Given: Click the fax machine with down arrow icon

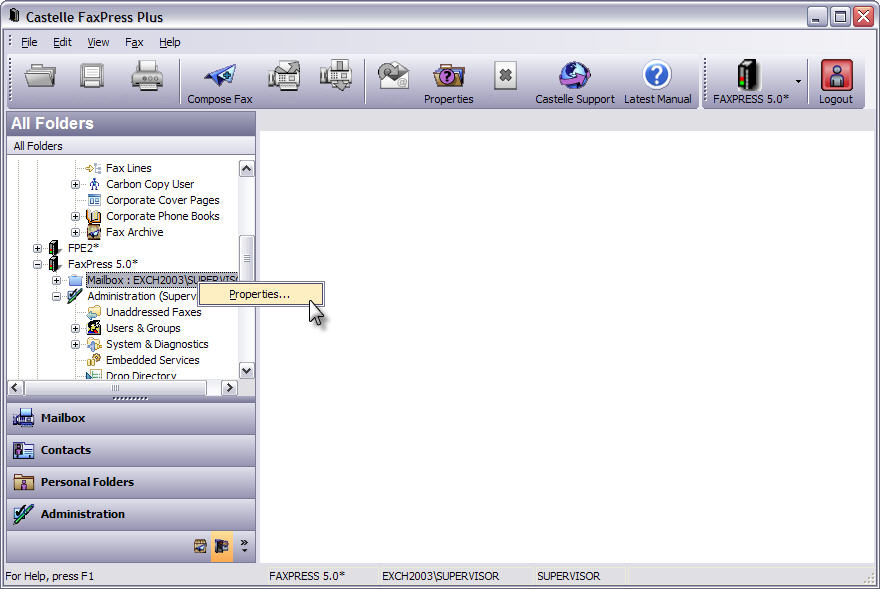Looking at the screenshot, I should click(336, 76).
